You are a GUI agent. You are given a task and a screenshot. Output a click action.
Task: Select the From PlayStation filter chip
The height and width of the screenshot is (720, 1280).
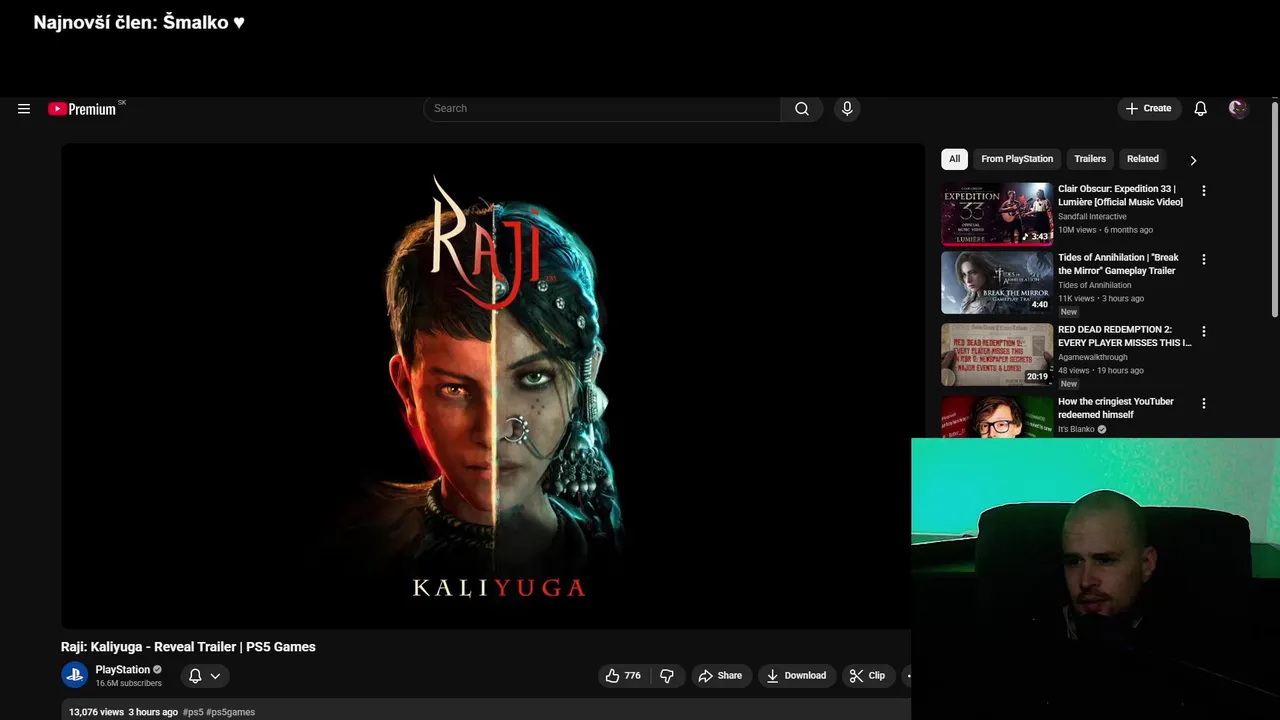click(1017, 159)
